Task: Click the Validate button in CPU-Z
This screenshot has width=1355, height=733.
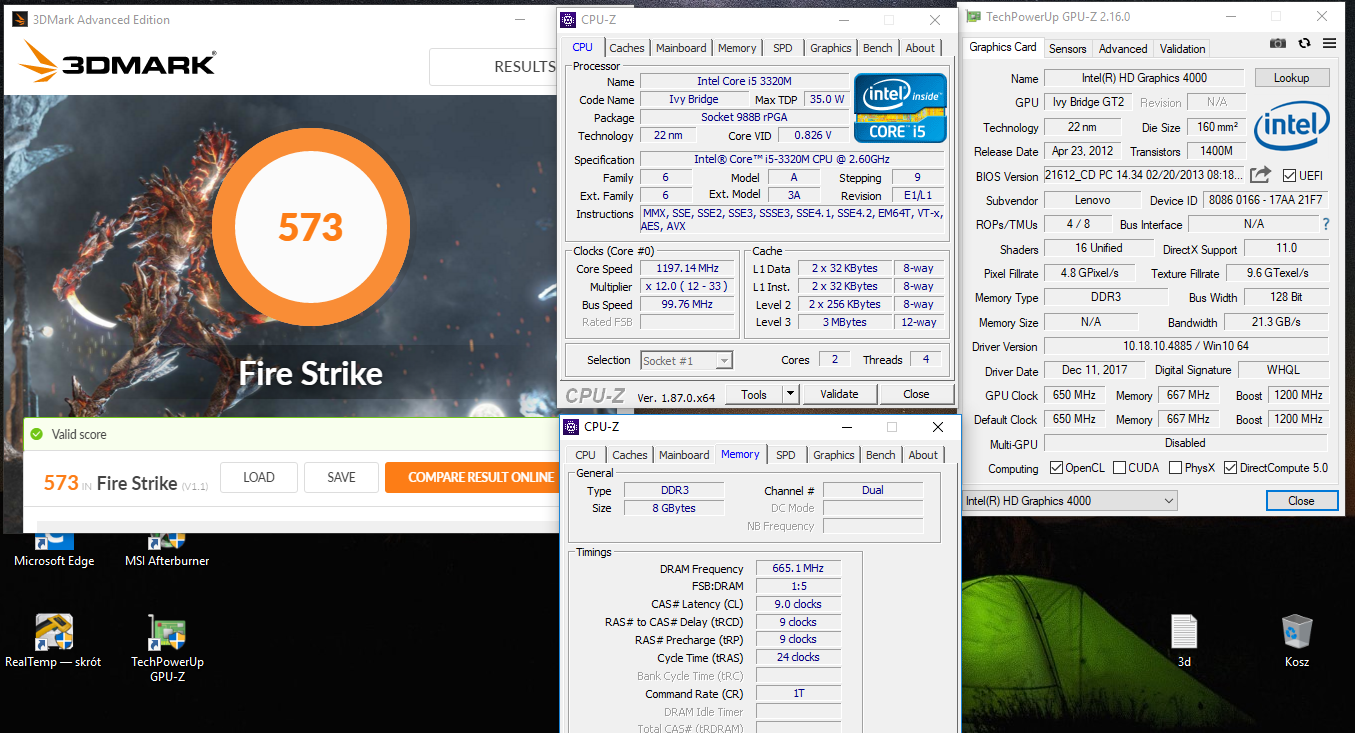Action: coord(839,394)
